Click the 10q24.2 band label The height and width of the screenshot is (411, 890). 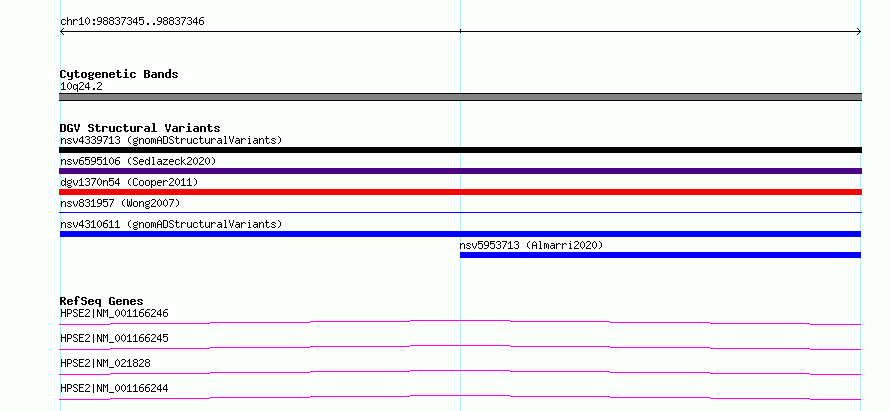(x=81, y=87)
